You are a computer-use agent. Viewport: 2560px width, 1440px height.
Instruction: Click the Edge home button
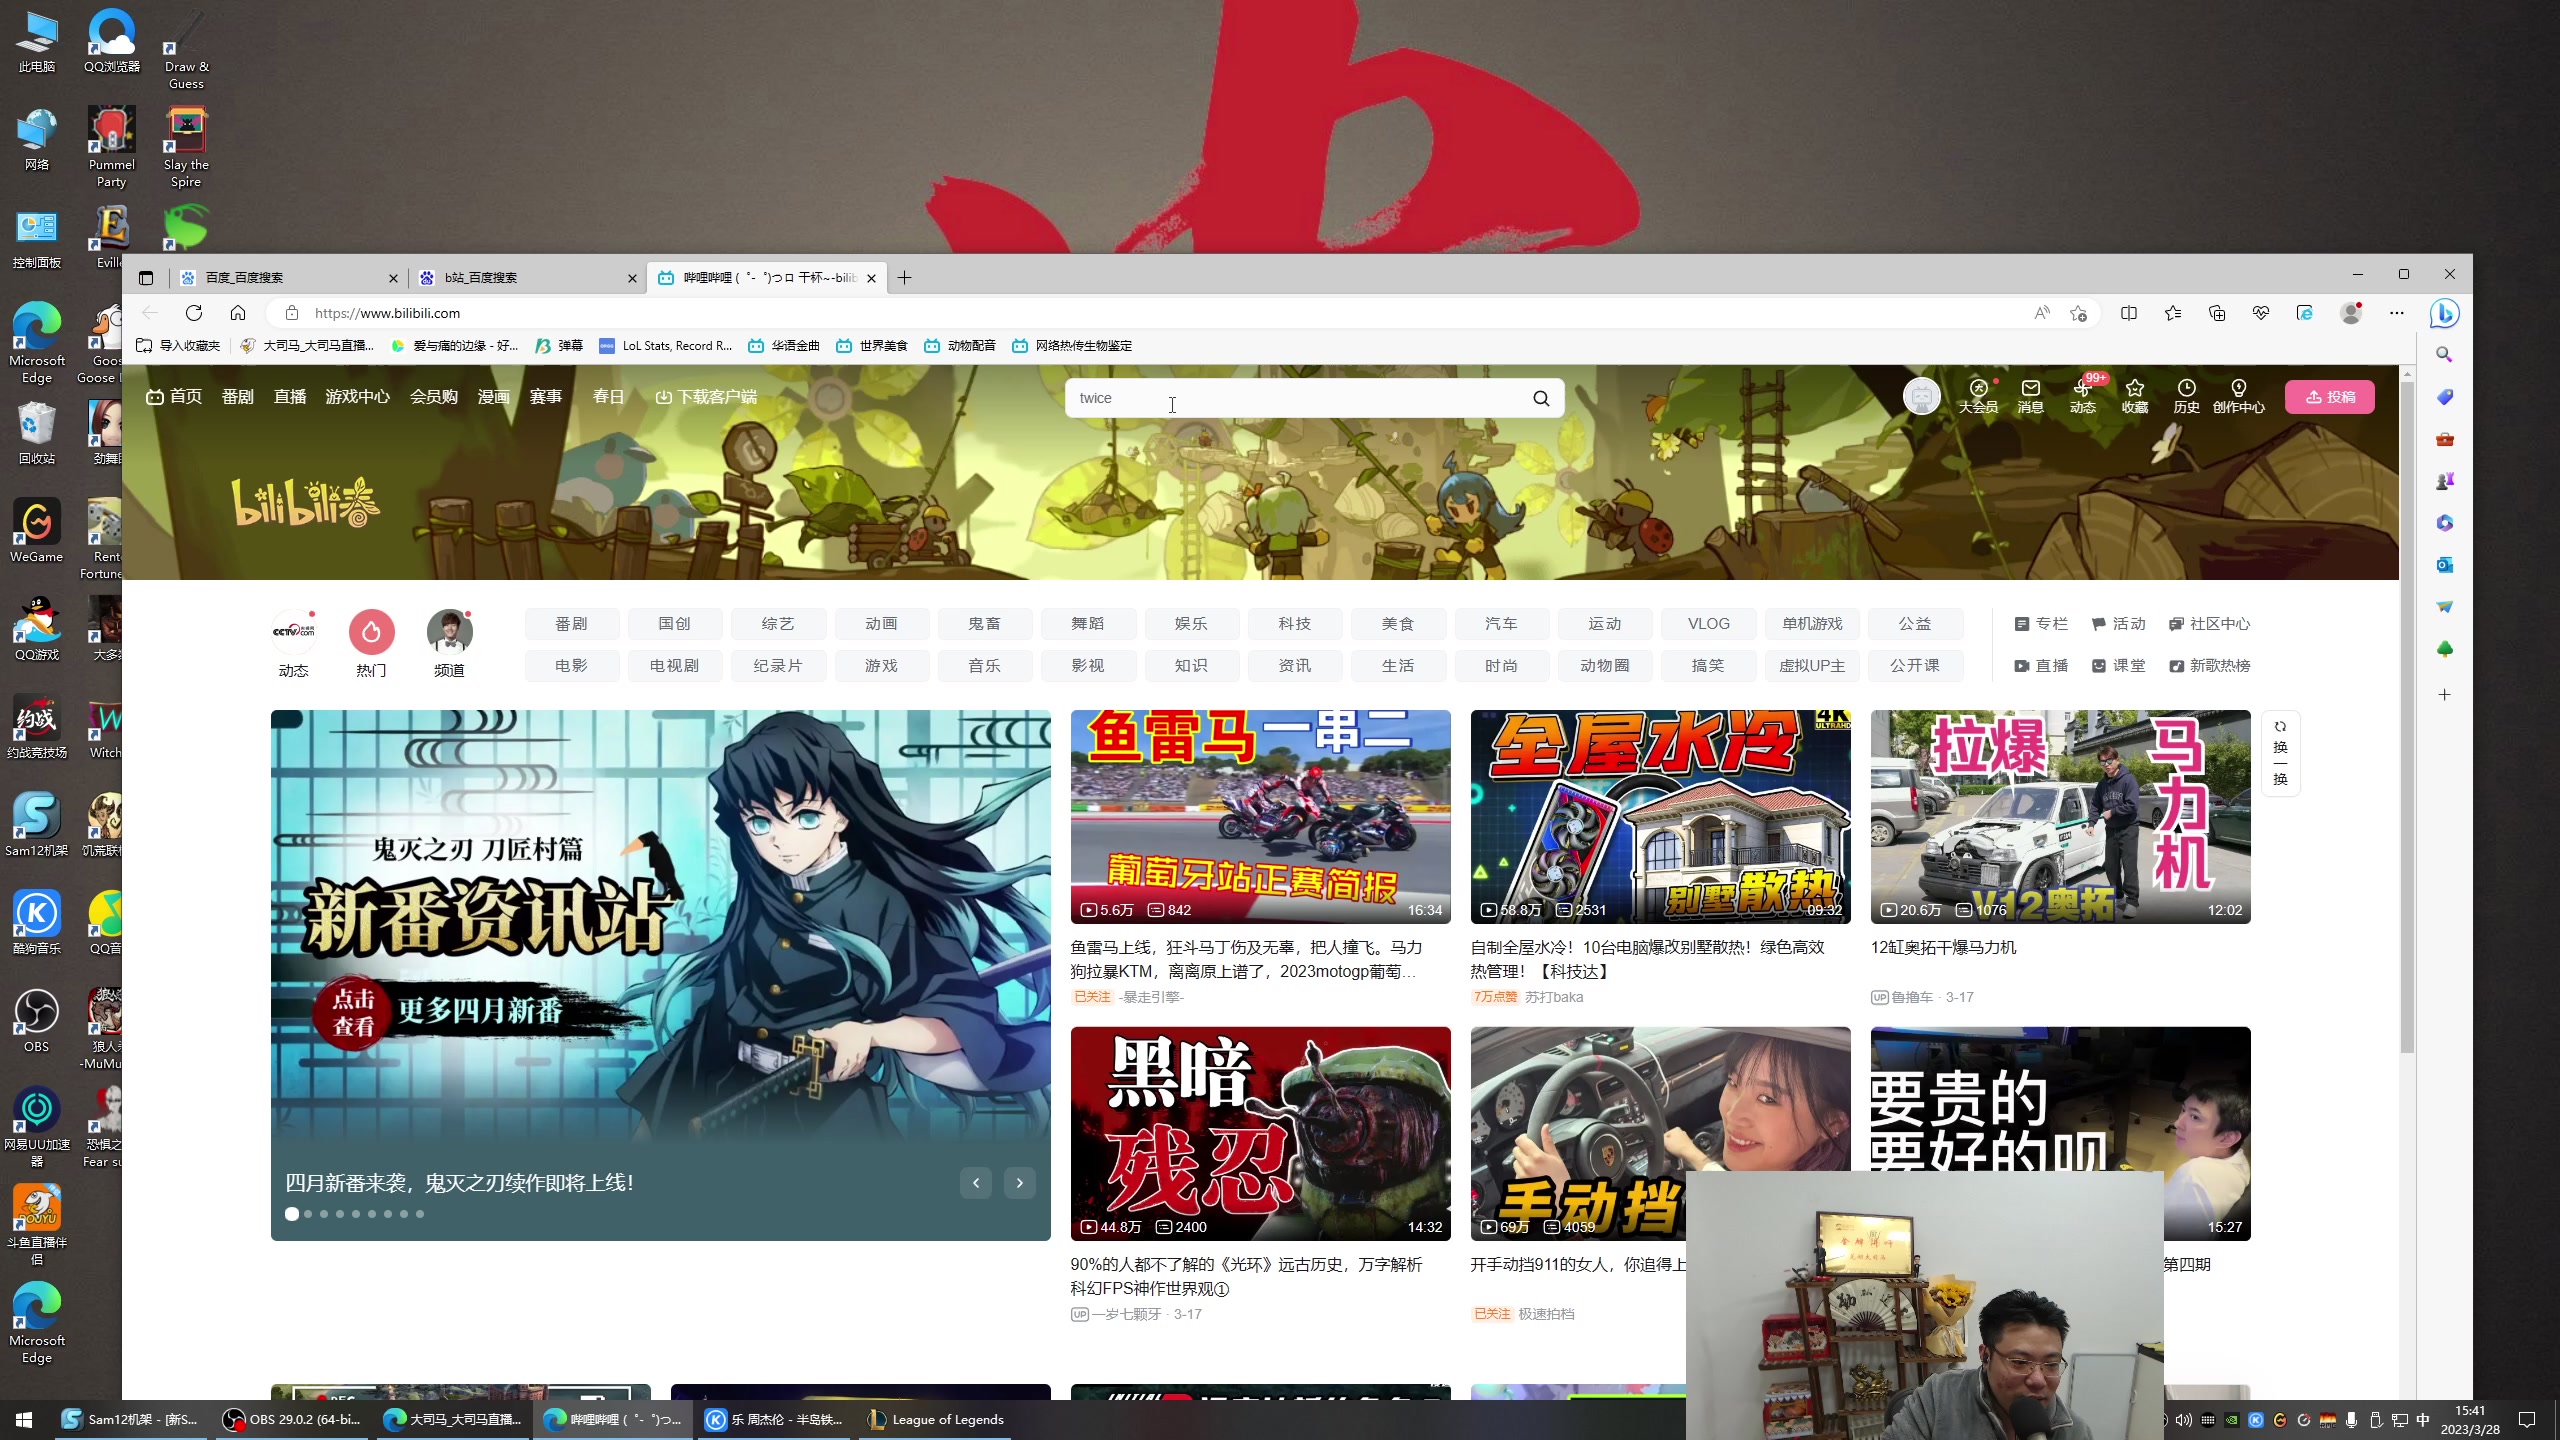tap(238, 313)
